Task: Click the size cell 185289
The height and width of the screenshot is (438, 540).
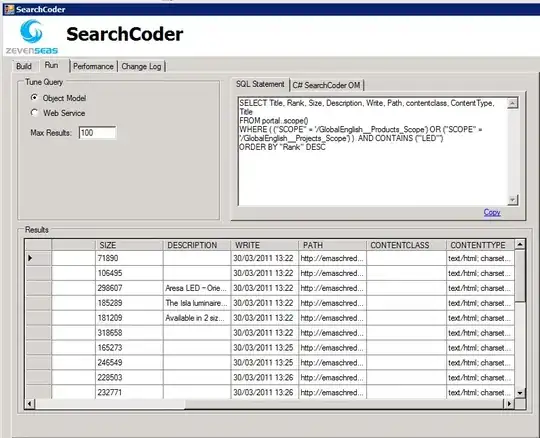Action: tap(129, 303)
